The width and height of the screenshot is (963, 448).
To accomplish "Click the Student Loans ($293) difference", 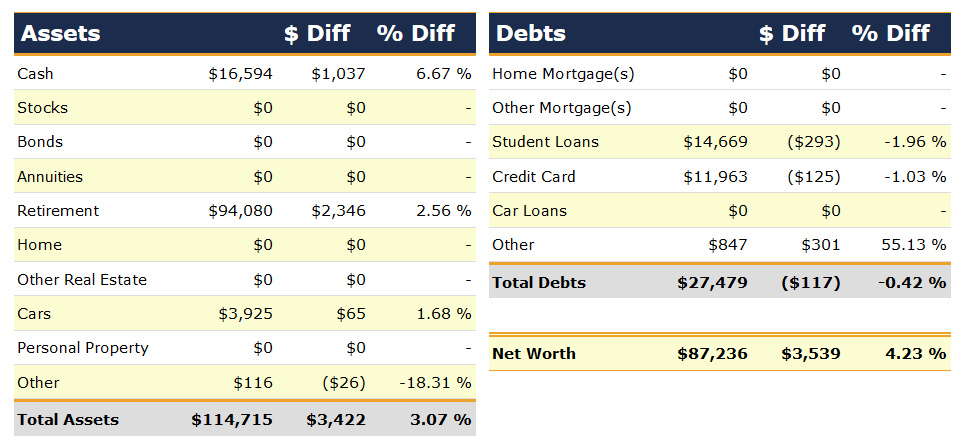I will [813, 142].
